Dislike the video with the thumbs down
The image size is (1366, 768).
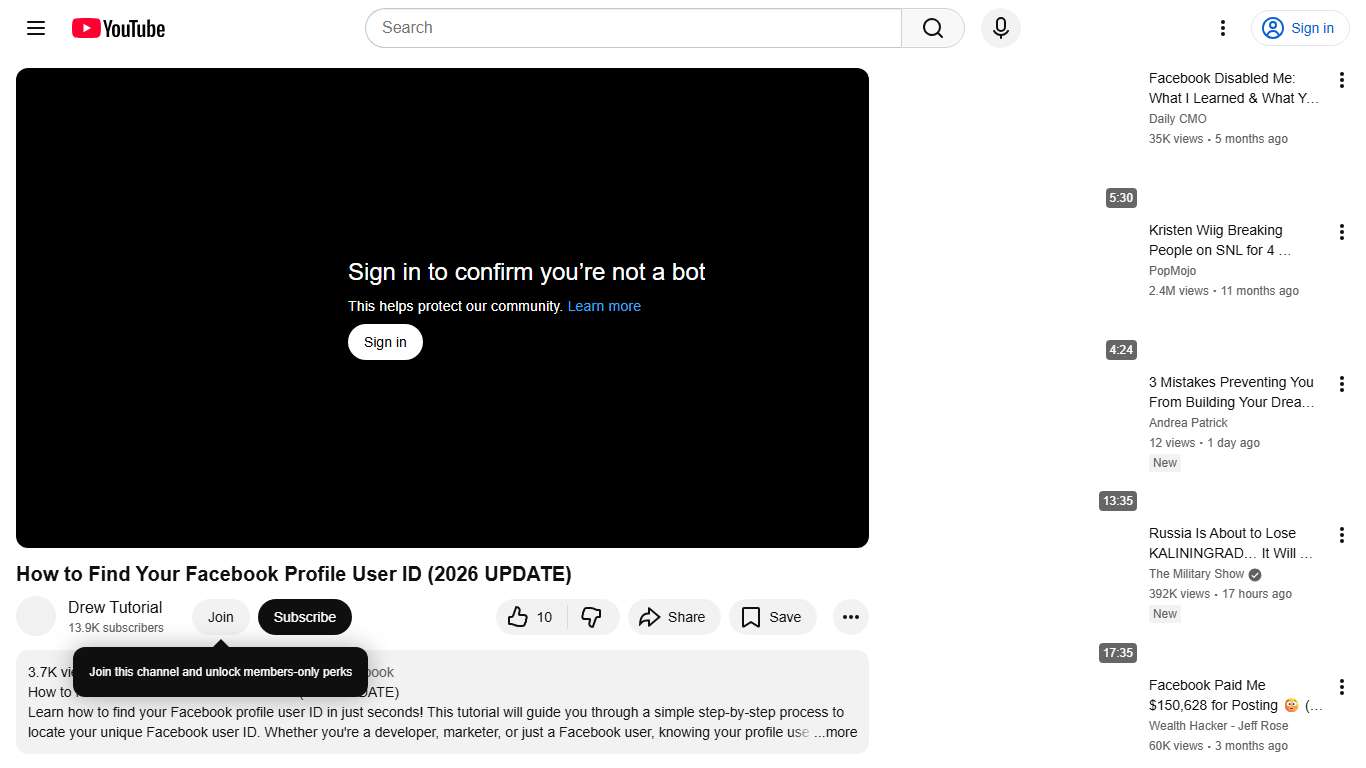594,617
